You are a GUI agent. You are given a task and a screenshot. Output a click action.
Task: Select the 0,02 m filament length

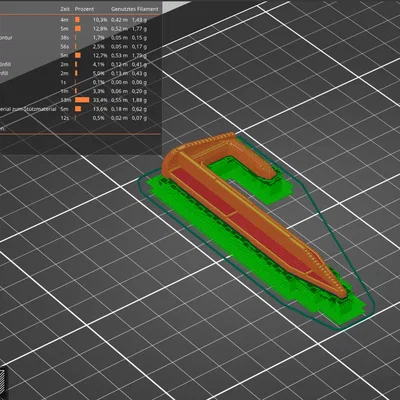coord(119,118)
